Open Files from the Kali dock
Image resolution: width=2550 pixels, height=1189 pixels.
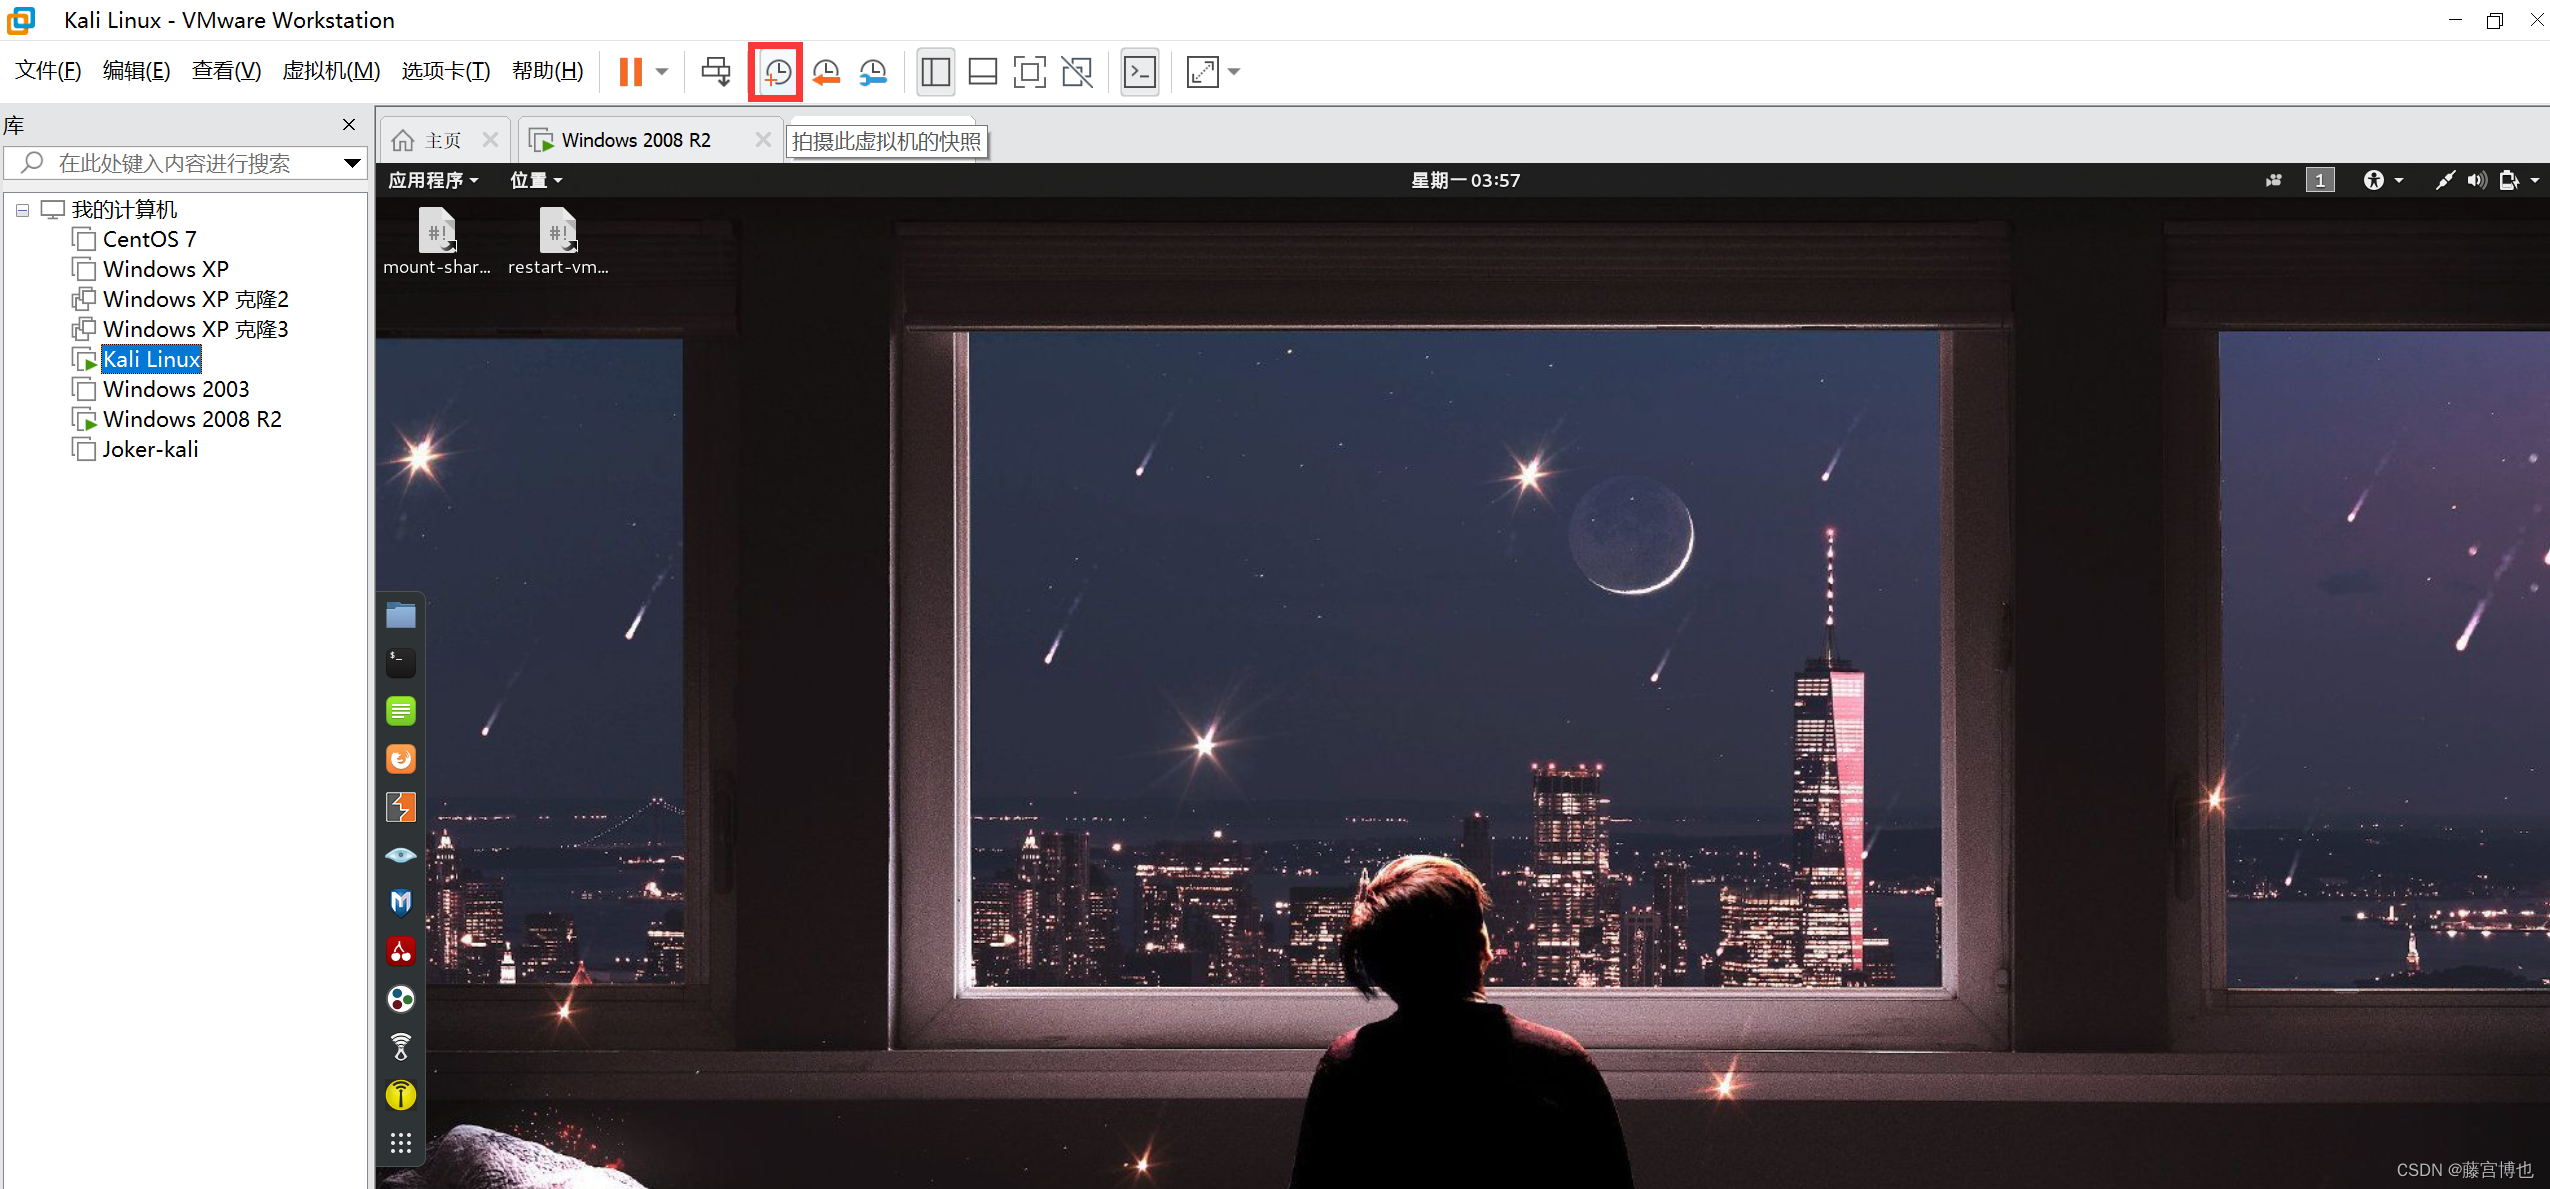point(401,615)
